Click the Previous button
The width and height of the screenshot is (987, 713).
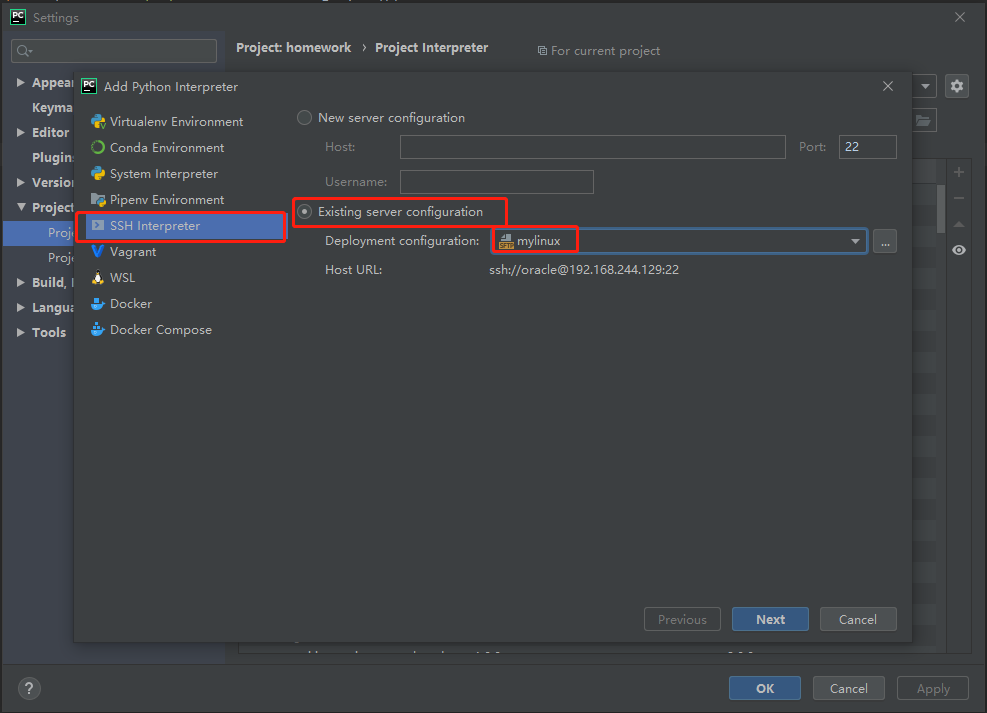[x=682, y=619]
